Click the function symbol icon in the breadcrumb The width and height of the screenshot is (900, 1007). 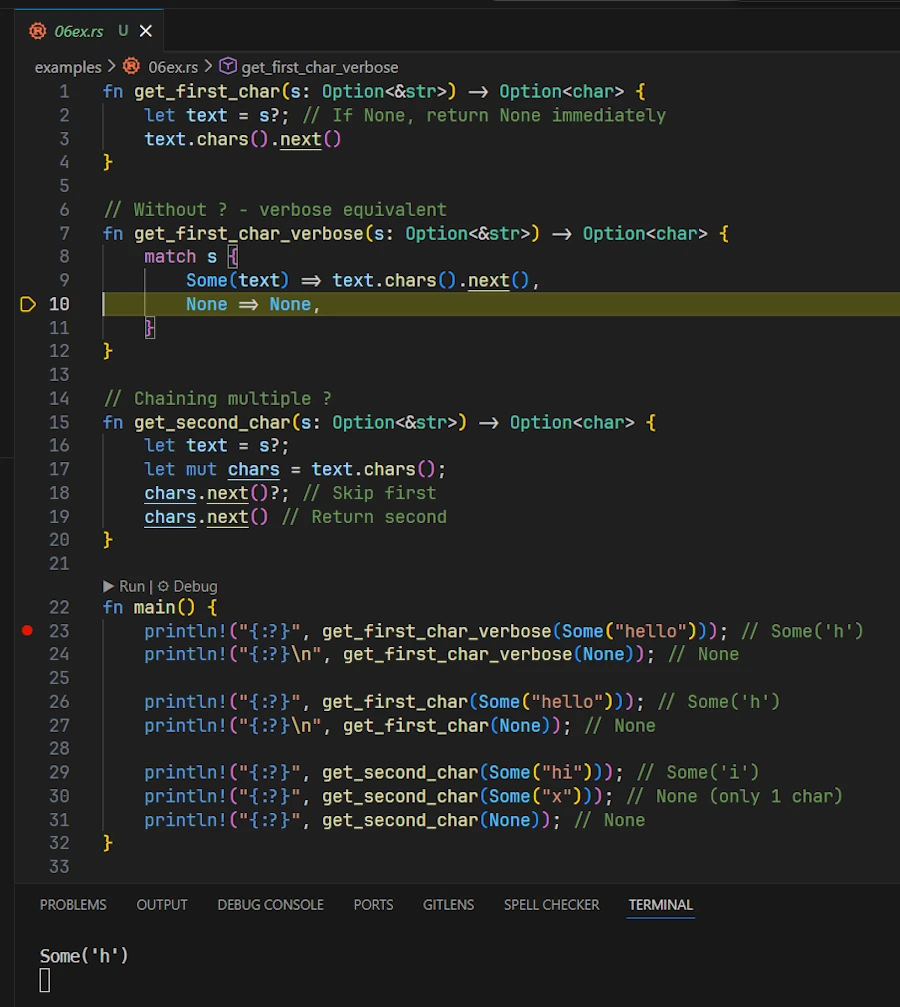[x=228, y=67]
